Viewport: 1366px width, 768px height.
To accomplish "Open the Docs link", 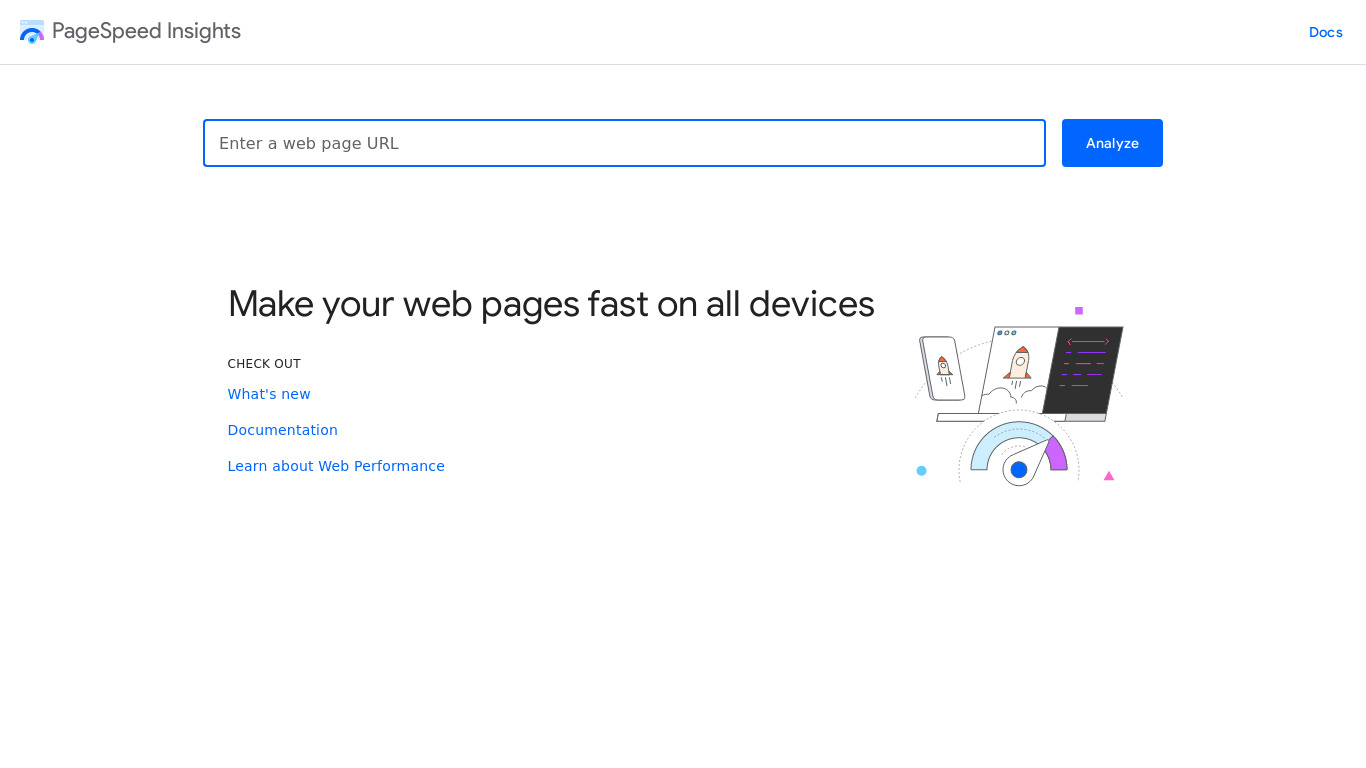I will point(1325,32).
